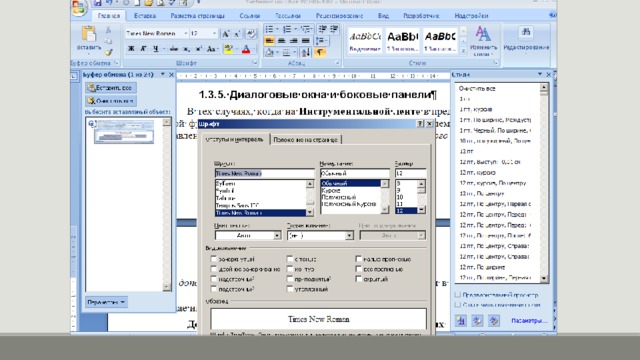Viewport: 640px width, 360px height.
Task: Click the Вставить все clipboard button
Action: (111, 88)
